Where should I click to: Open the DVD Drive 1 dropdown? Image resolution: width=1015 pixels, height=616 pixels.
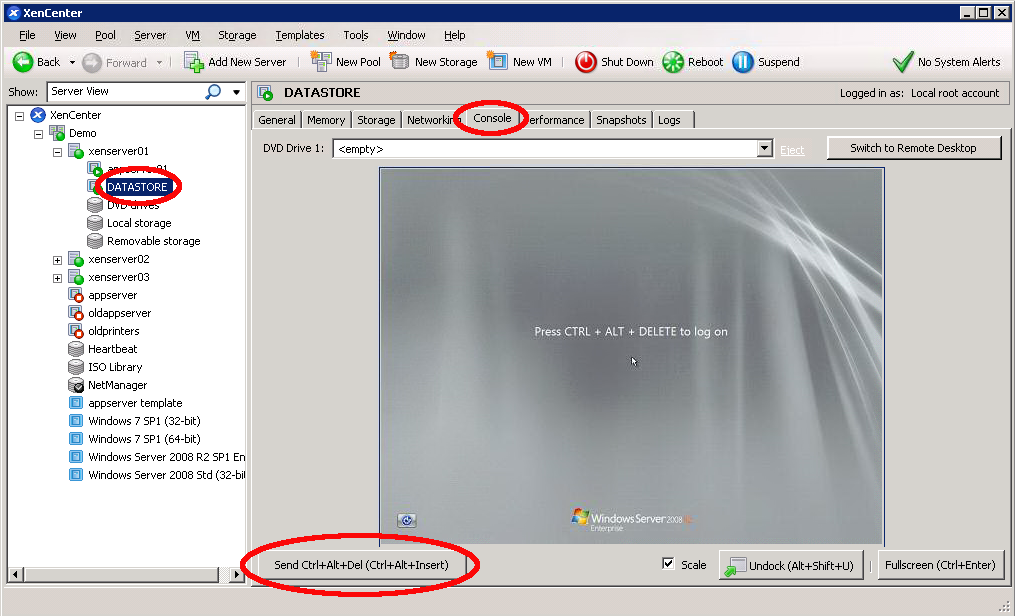[x=764, y=149]
